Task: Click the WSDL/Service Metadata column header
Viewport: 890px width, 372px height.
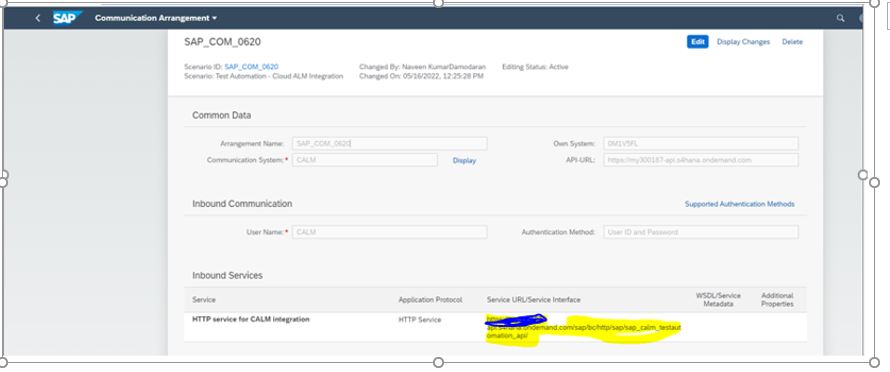Action: pos(718,300)
